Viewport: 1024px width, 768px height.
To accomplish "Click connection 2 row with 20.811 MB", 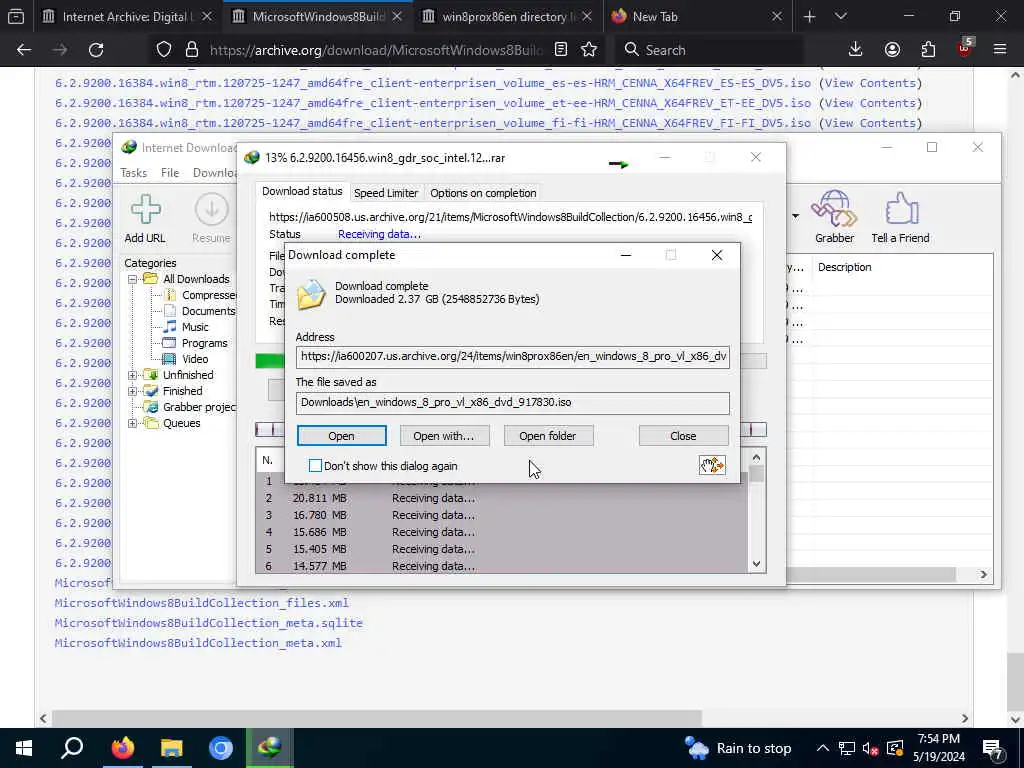I will click(502, 498).
